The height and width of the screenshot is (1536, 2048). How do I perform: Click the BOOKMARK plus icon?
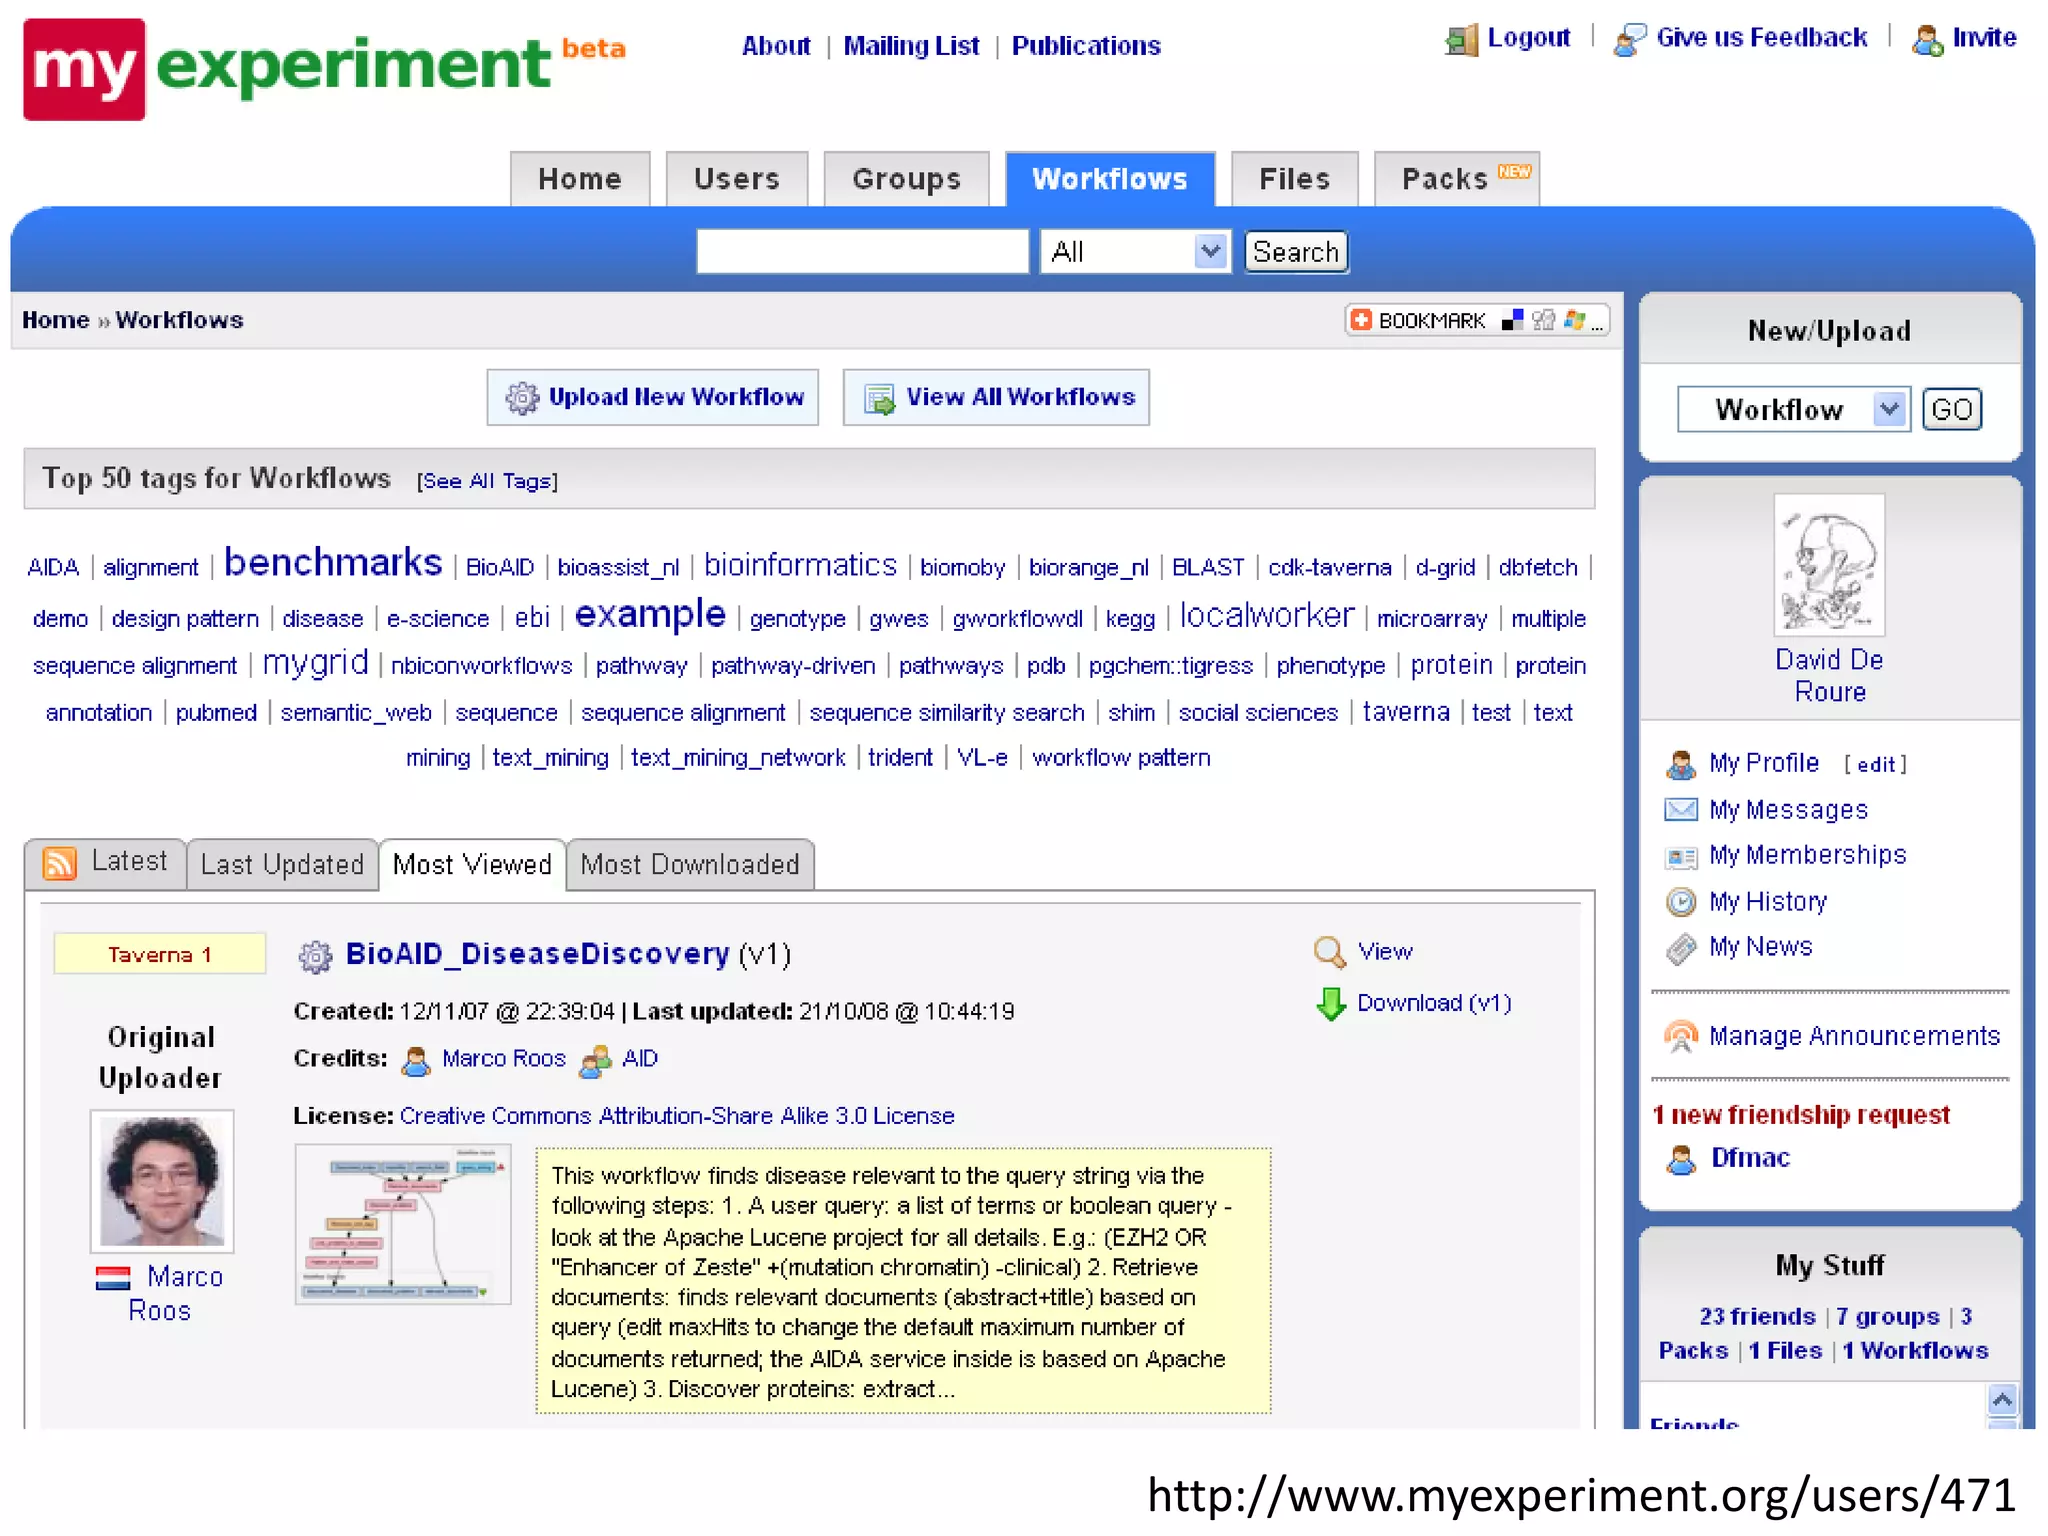(x=1361, y=320)
